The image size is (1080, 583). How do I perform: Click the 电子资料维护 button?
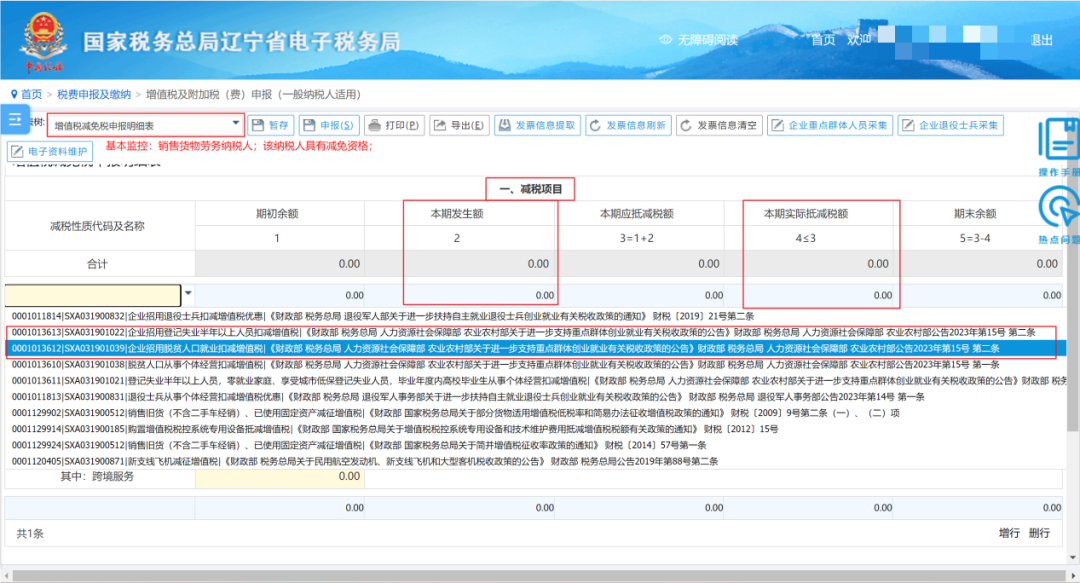point(50,152)
